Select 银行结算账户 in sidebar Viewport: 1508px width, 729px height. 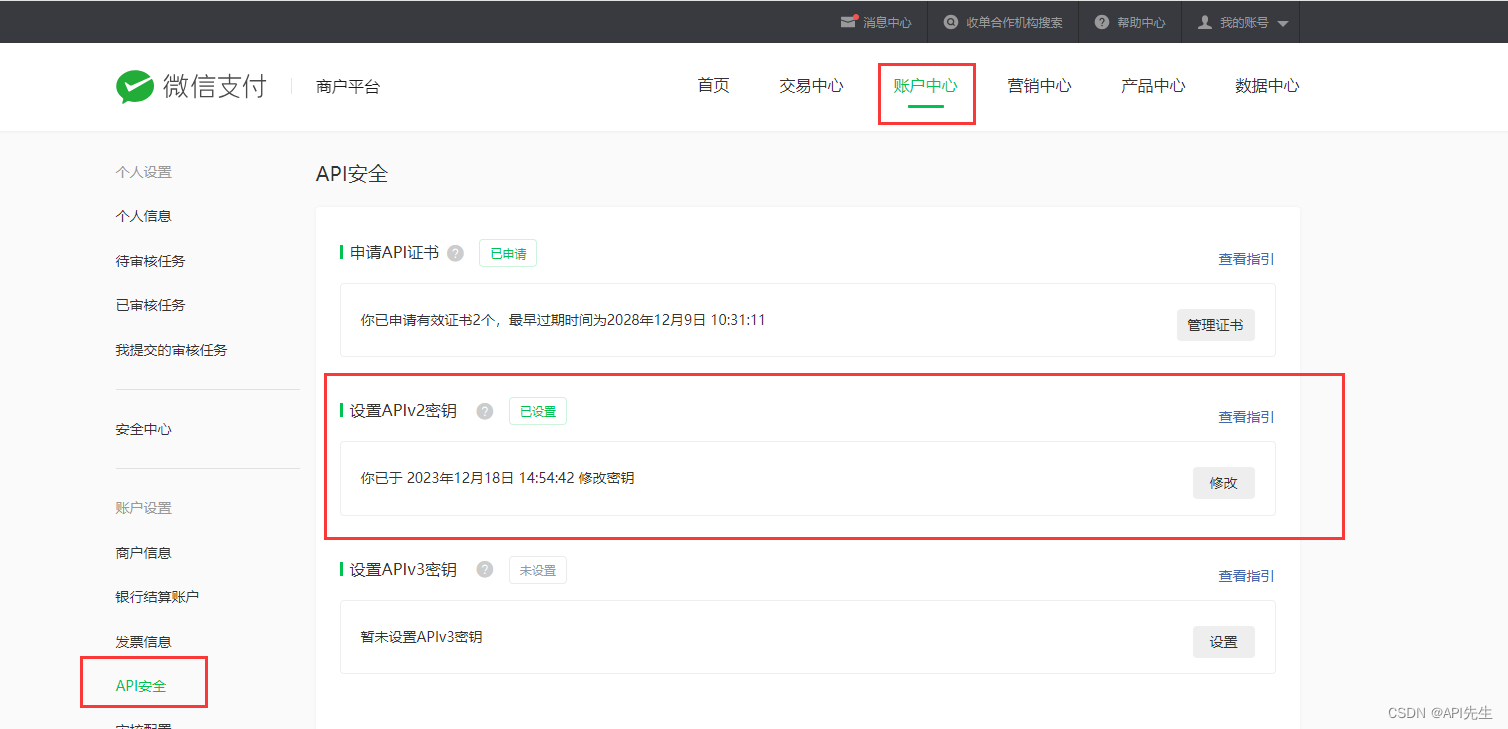[157, 597]
